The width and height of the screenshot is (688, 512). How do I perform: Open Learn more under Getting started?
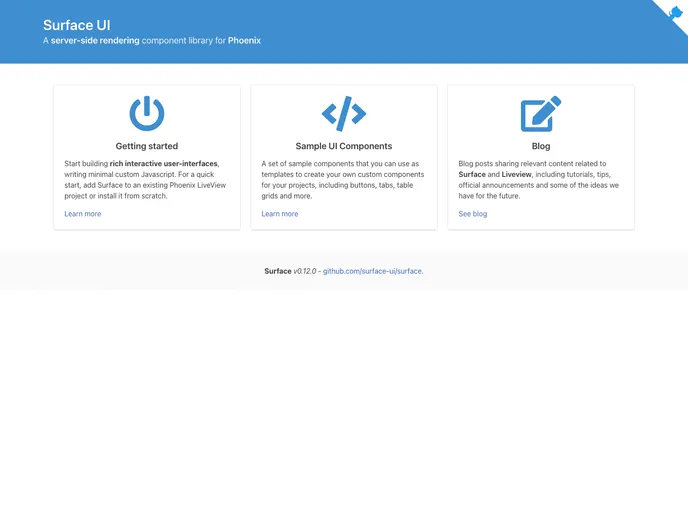tap(82, 214)
